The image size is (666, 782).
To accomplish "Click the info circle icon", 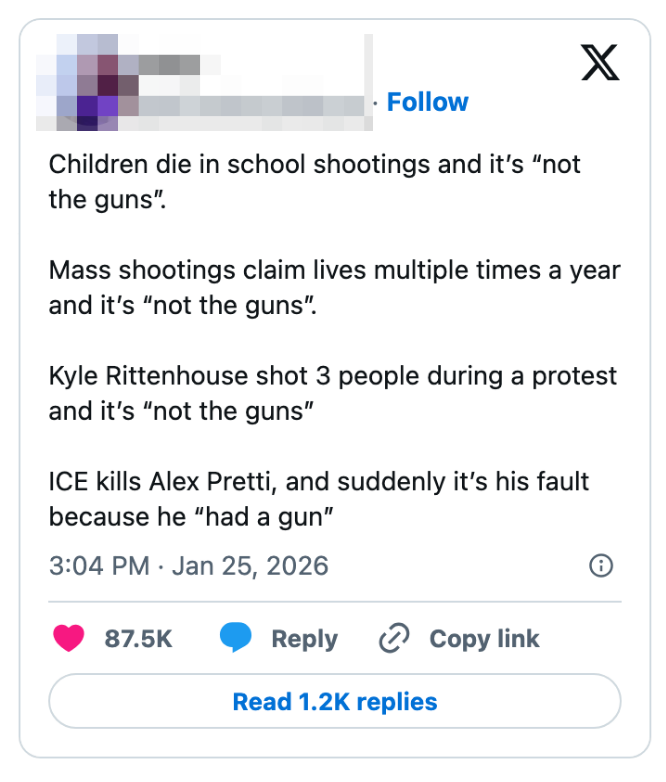I will point(601,566).
